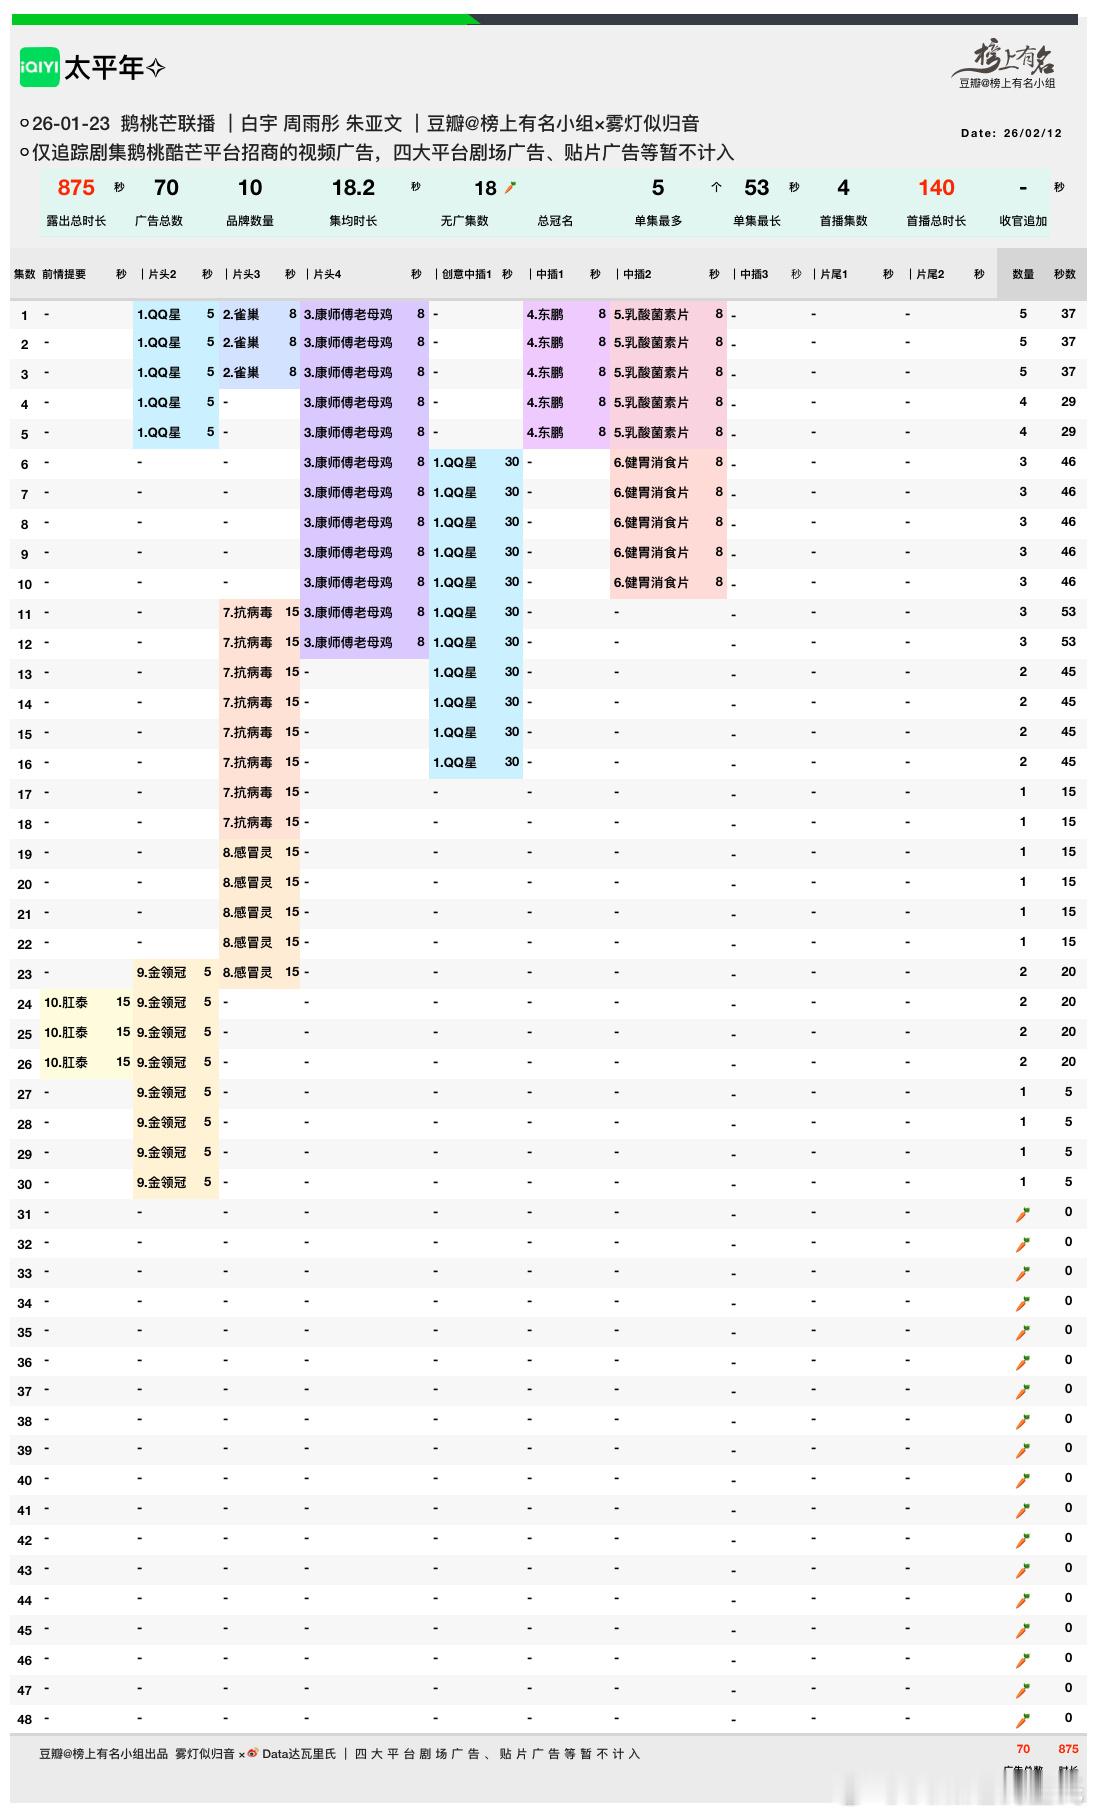
Task: Click the carrot icon in episode 31 row
Action: [x=1023, y=1214]
